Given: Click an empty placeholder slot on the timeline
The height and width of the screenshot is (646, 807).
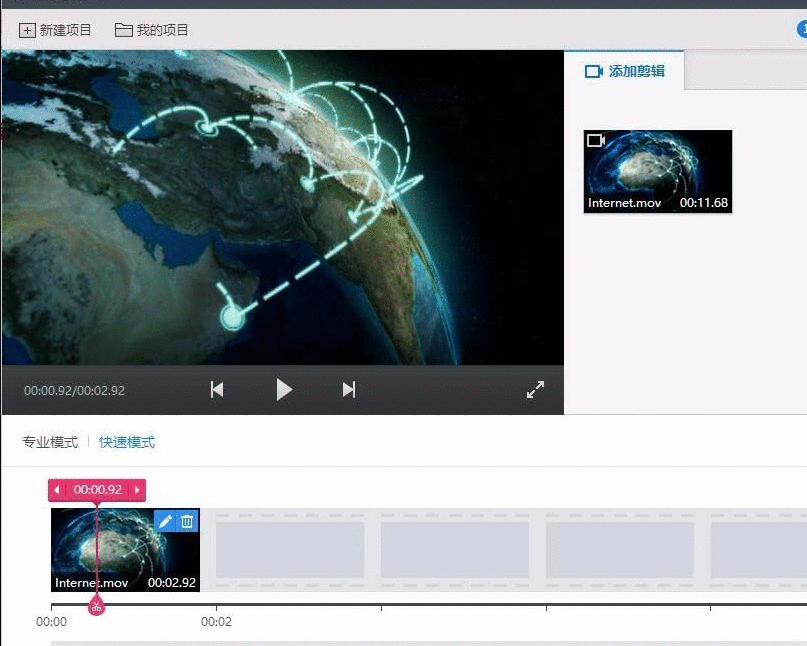Looking at the screenshot, I should 288,550.
